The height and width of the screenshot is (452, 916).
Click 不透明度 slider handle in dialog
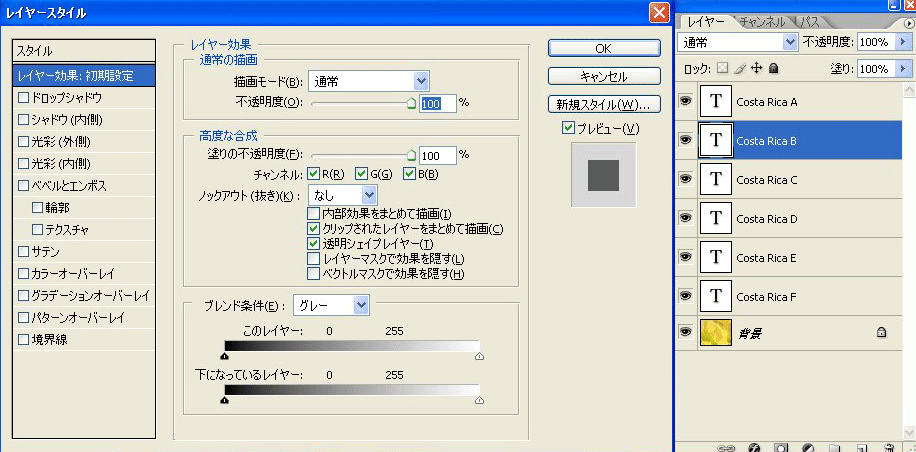tap(411, 103)
